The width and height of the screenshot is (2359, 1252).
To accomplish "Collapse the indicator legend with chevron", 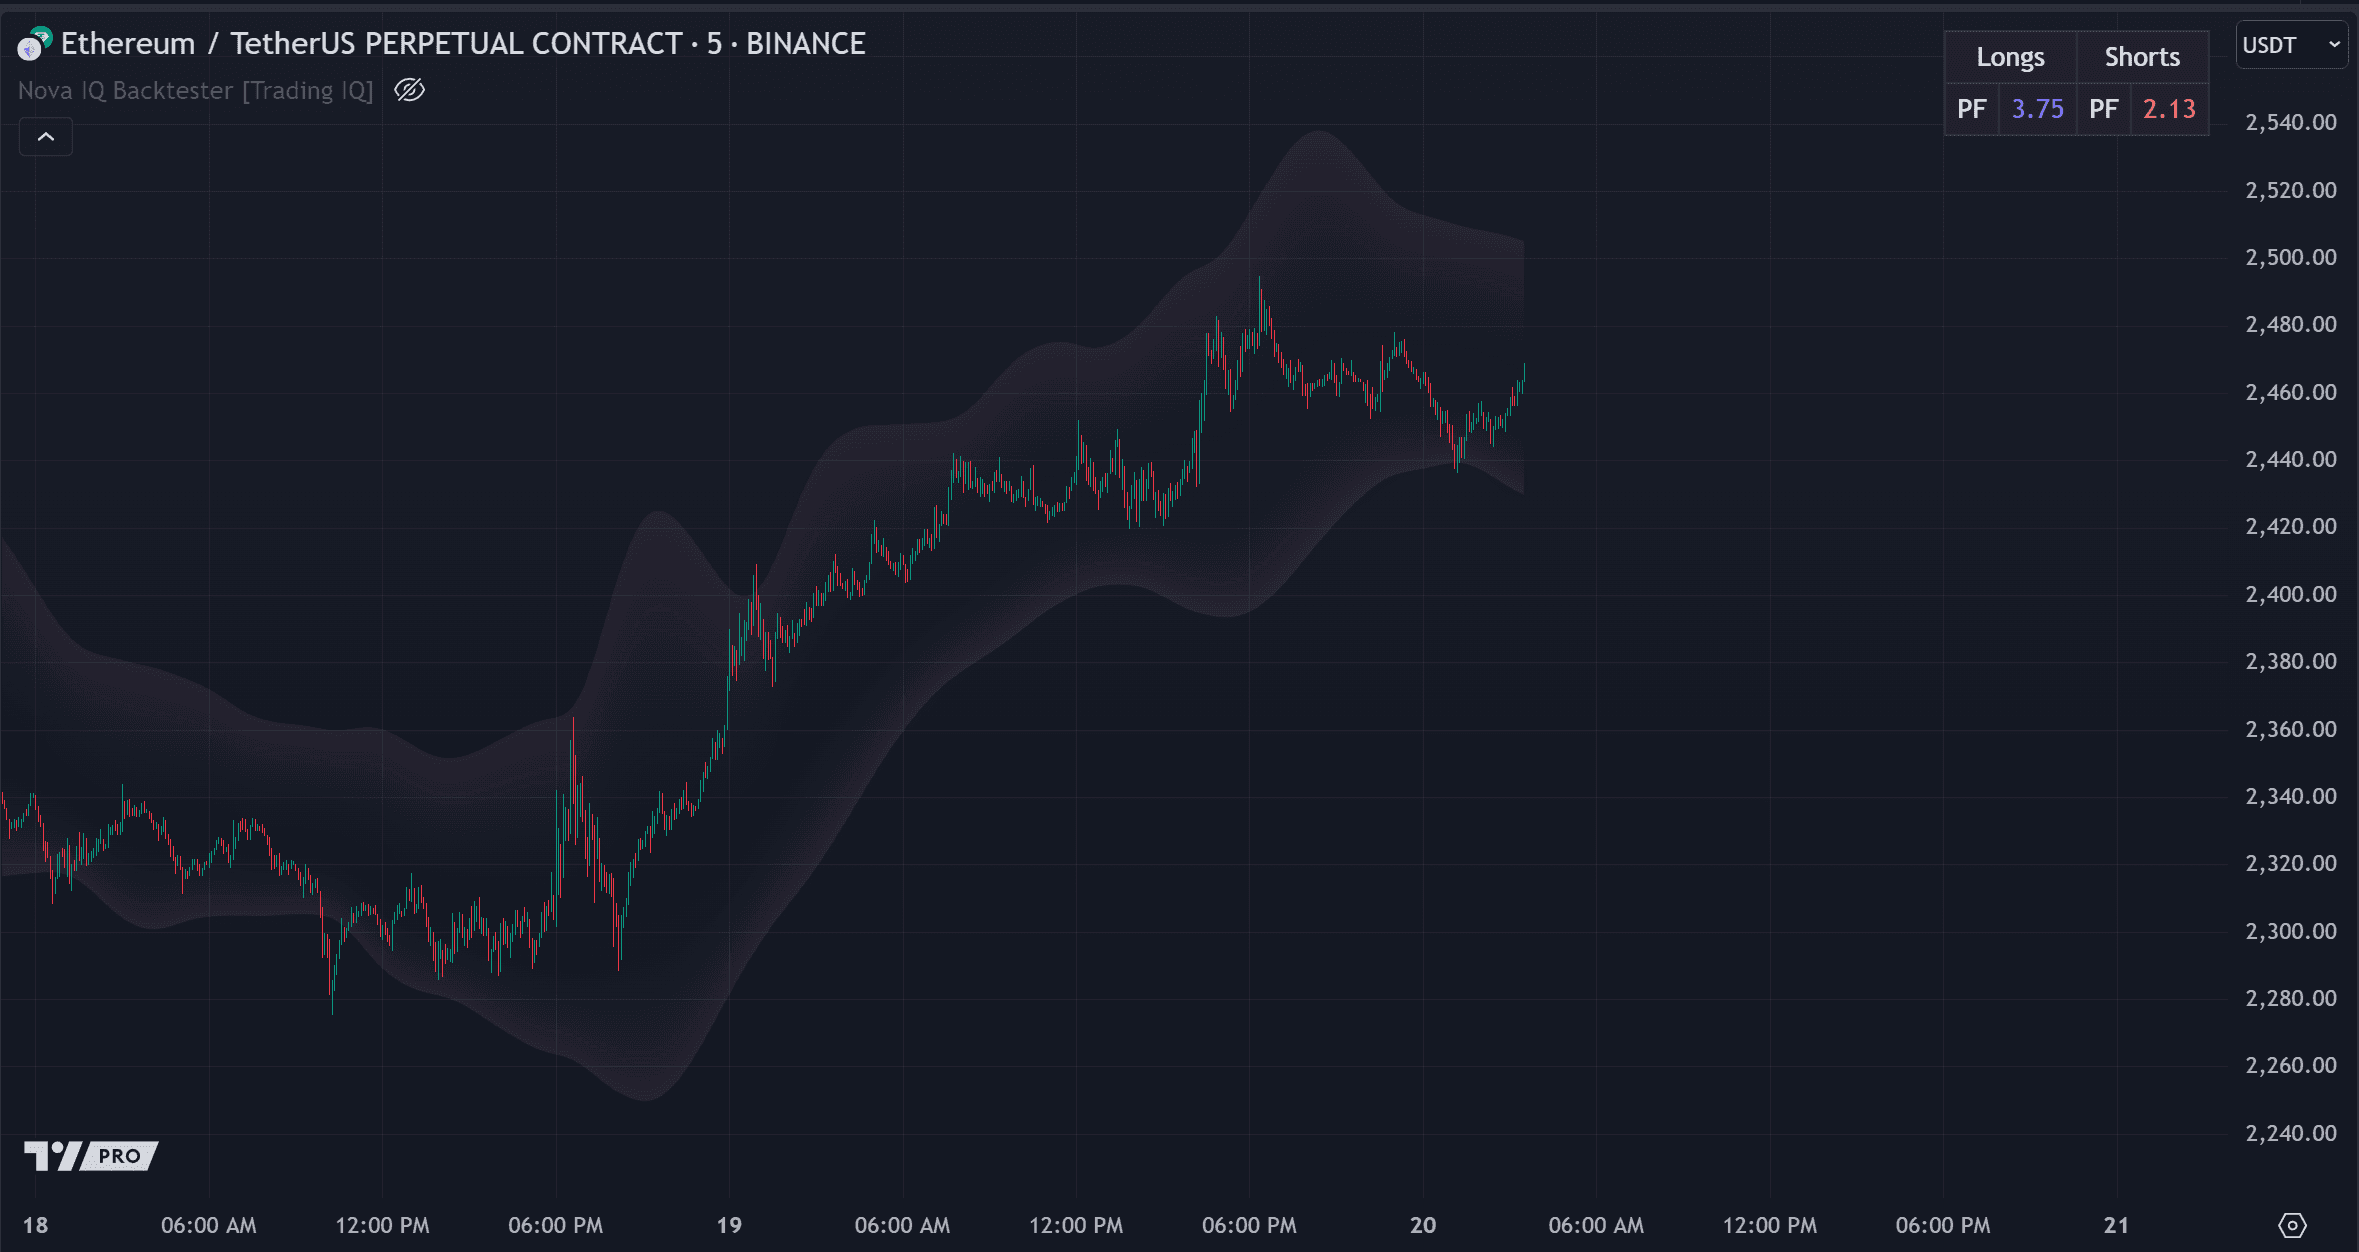I will 46,137.
